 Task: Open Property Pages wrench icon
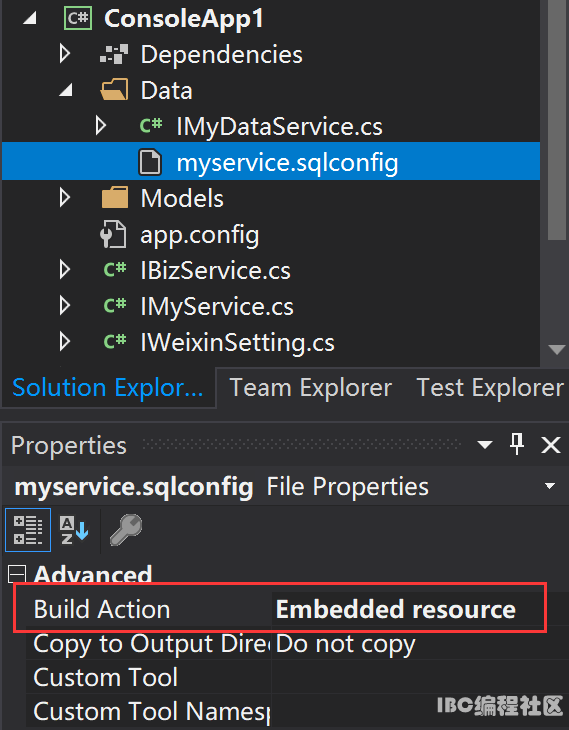[126, 530]
